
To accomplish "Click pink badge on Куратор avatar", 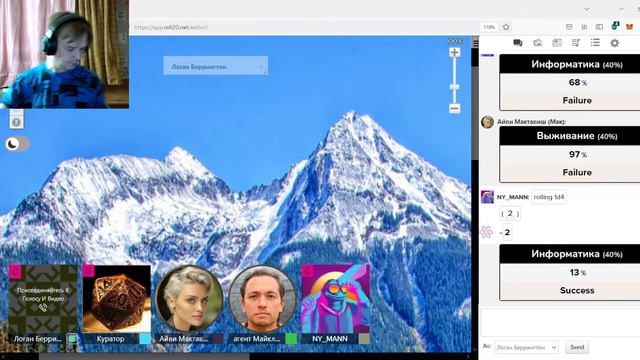I will tap(88, 271).
